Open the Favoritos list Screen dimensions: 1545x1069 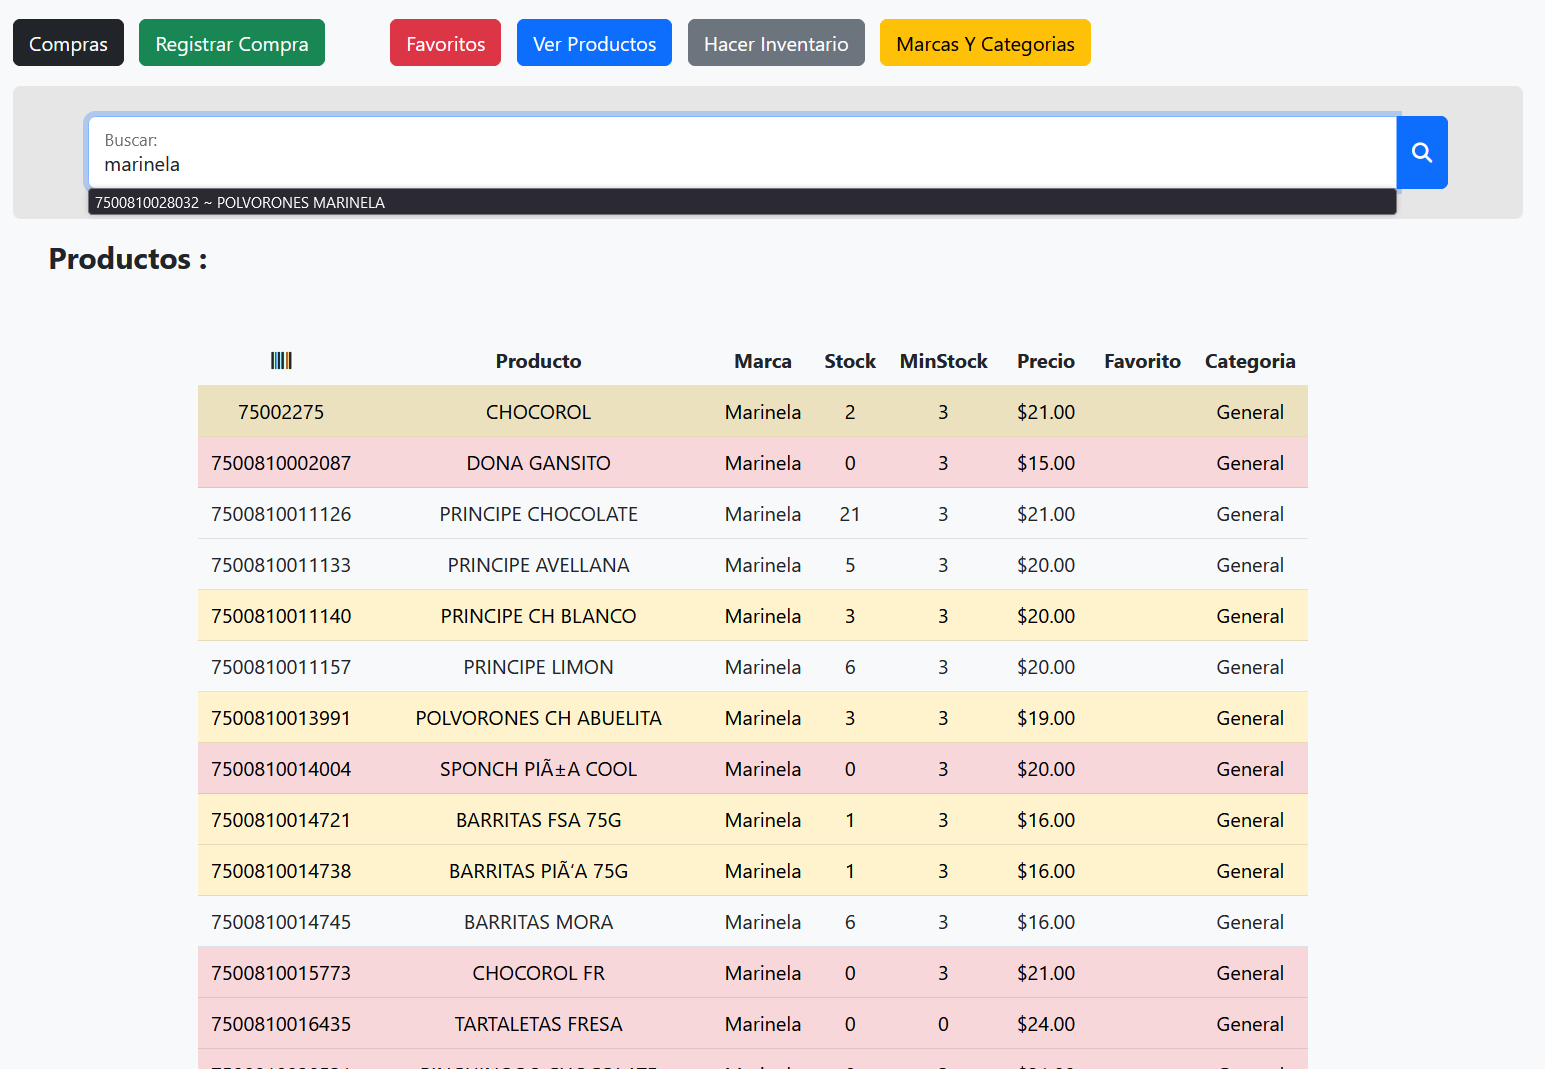445,43
